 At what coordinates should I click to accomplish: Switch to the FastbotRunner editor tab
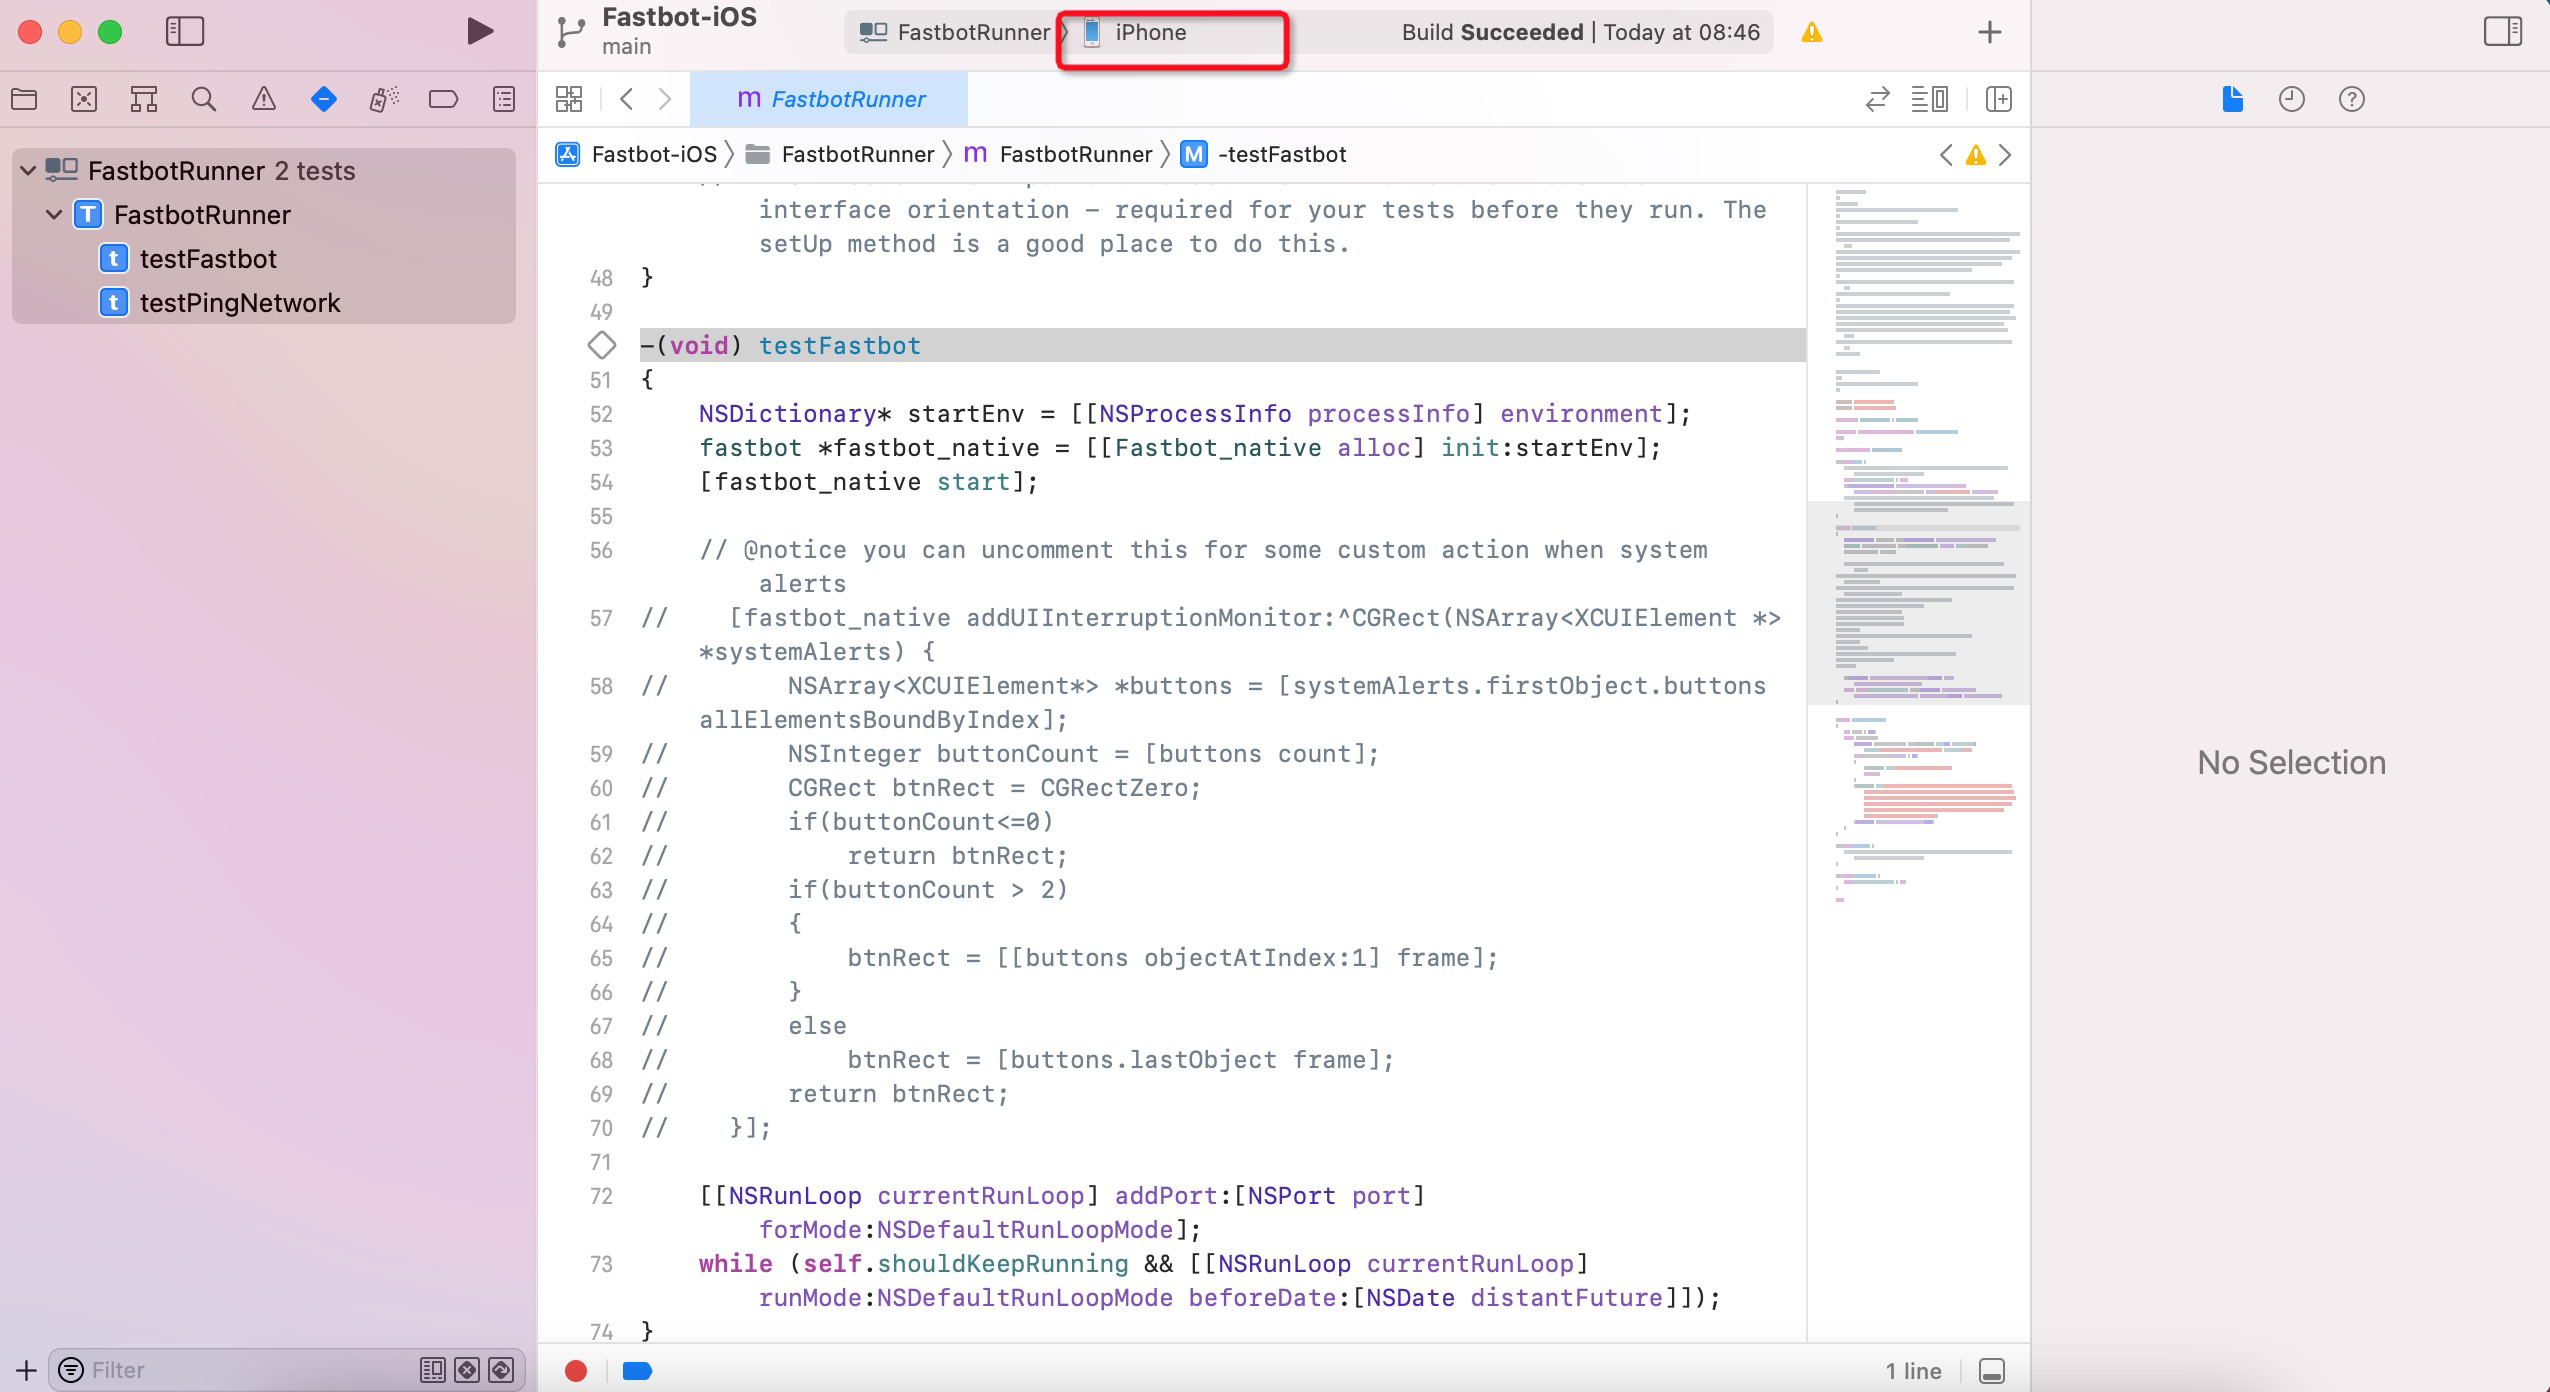tap(828, 99)
